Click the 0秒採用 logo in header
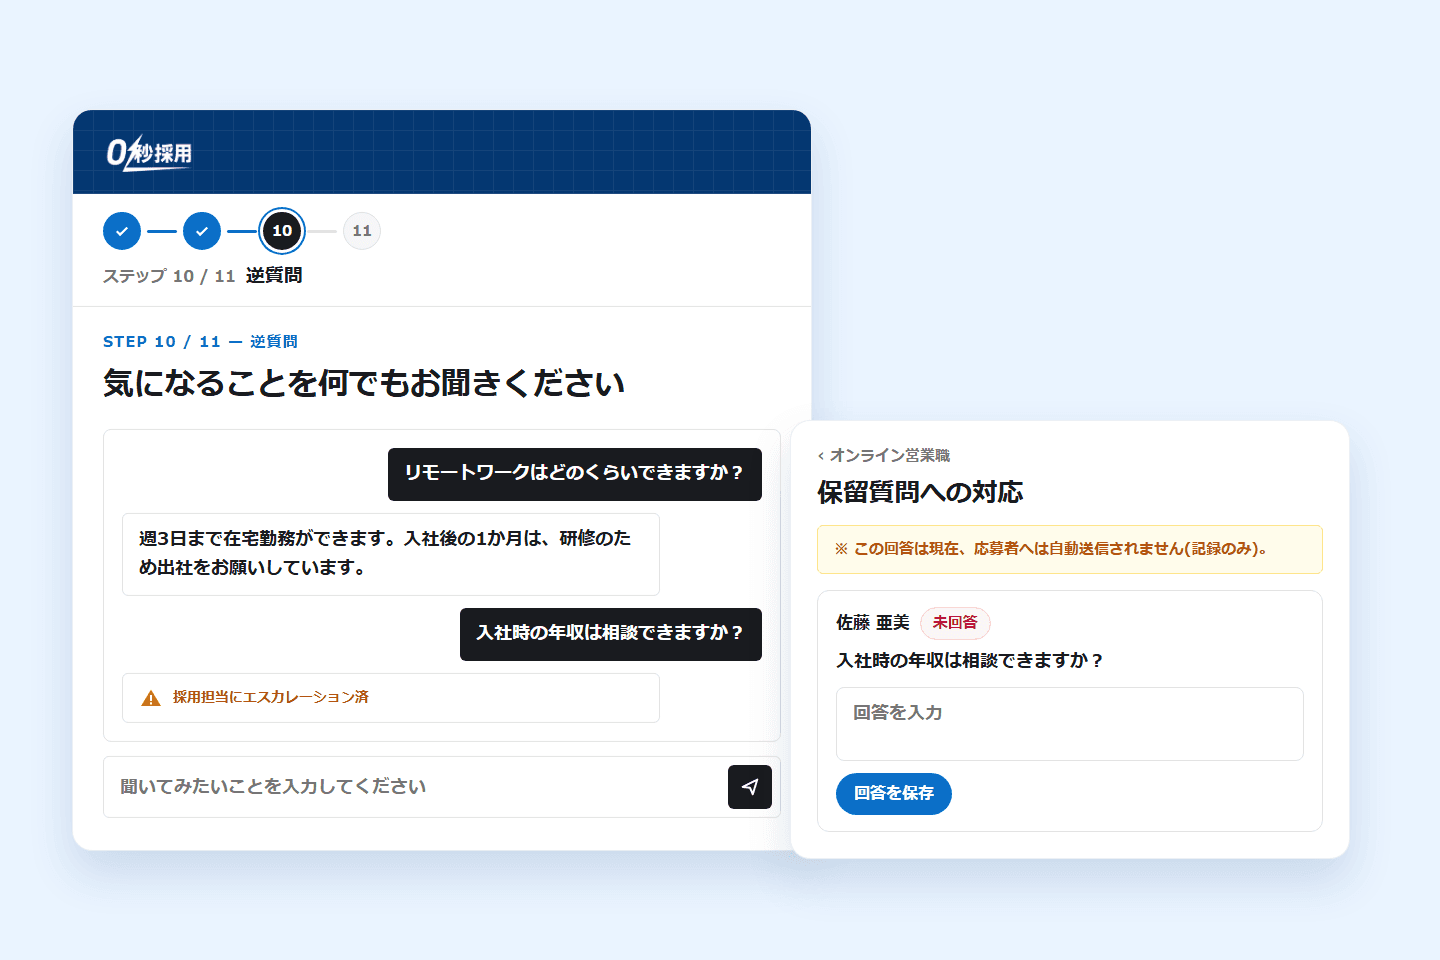 click(149, 153)
